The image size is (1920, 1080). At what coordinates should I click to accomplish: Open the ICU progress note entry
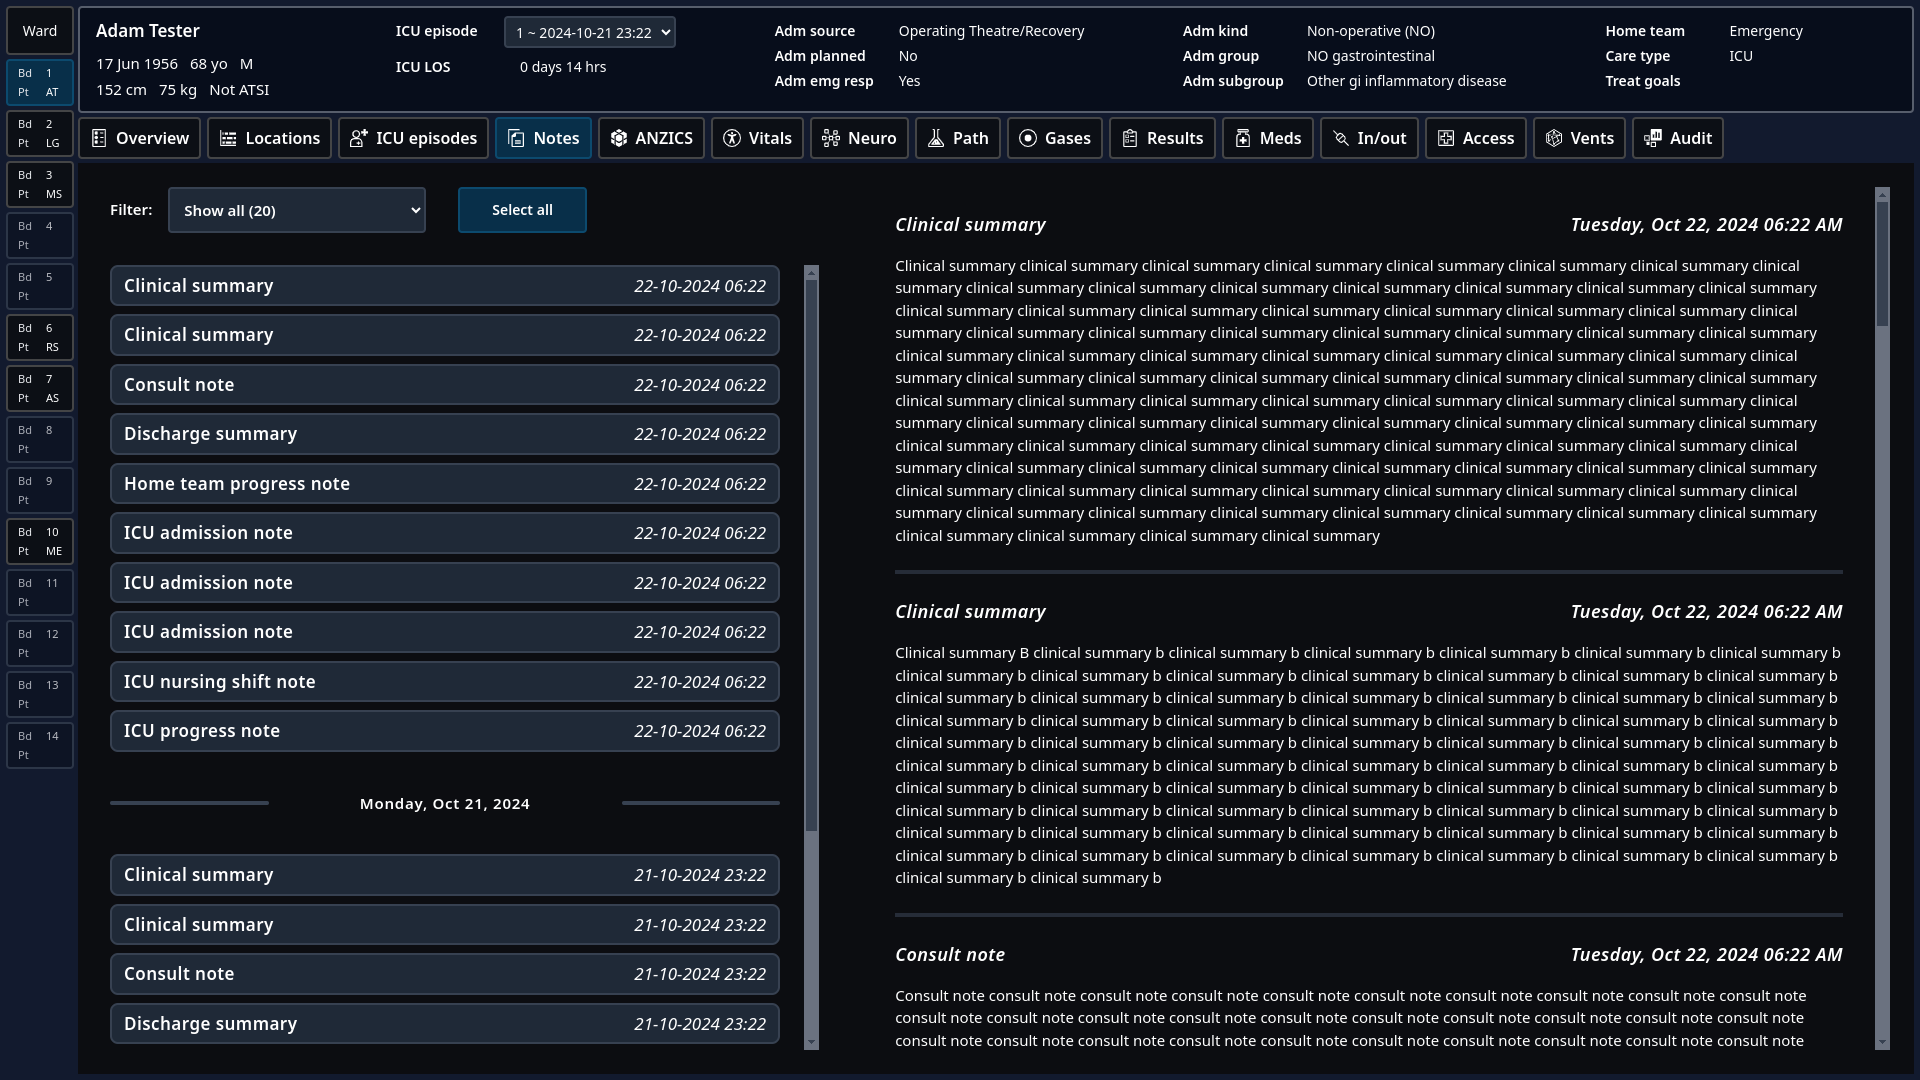click(445, 731)
